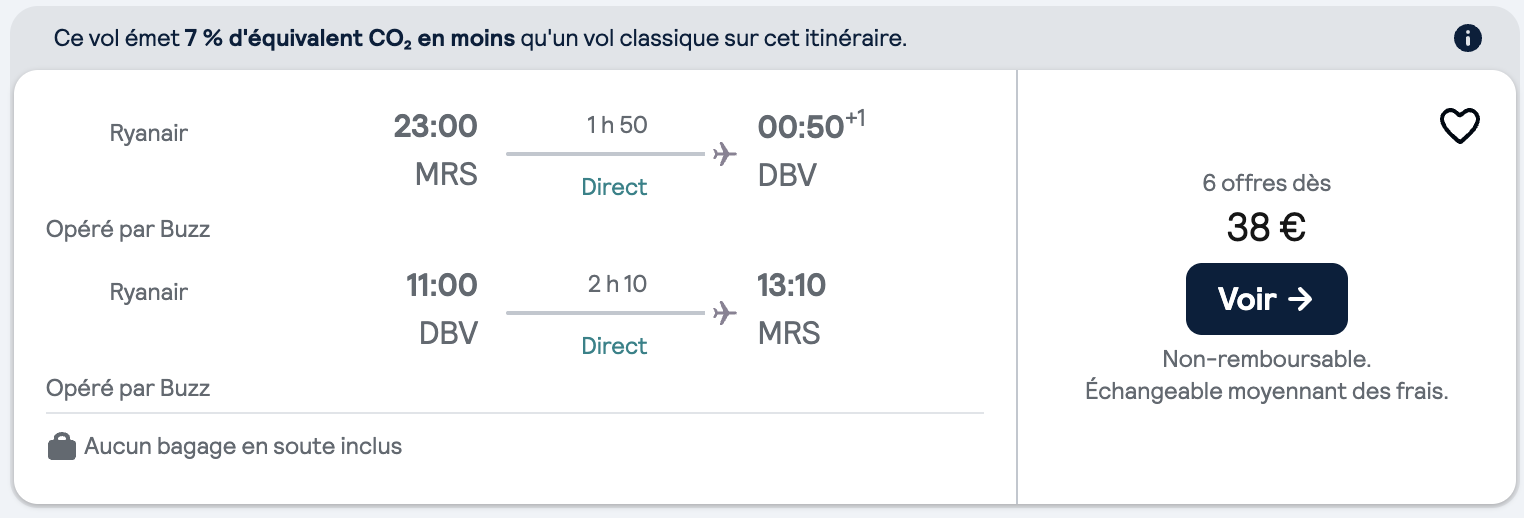Viewport: 1524px width, 518px height.
Task: Click the outbound Ryanair airline label
Action: click(149, 133)
